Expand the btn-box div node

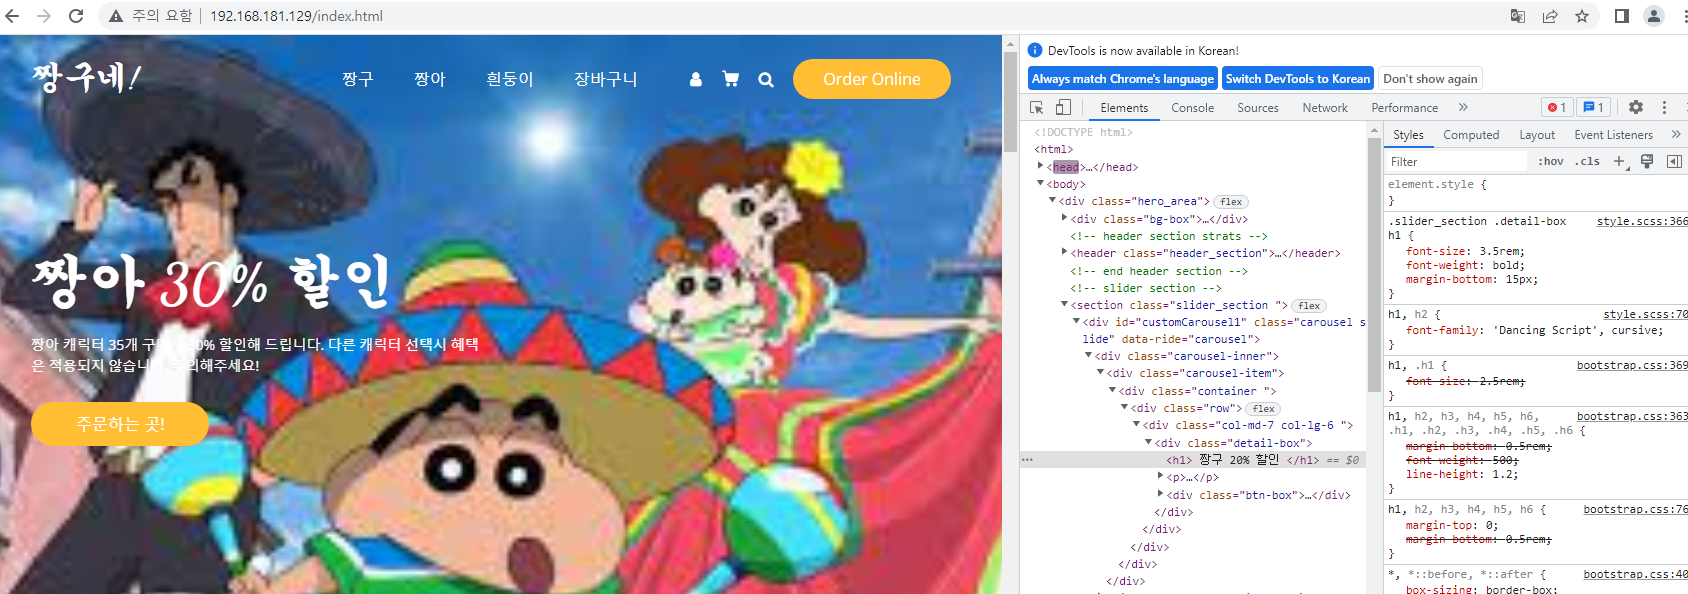click(x=1160, y=494)
